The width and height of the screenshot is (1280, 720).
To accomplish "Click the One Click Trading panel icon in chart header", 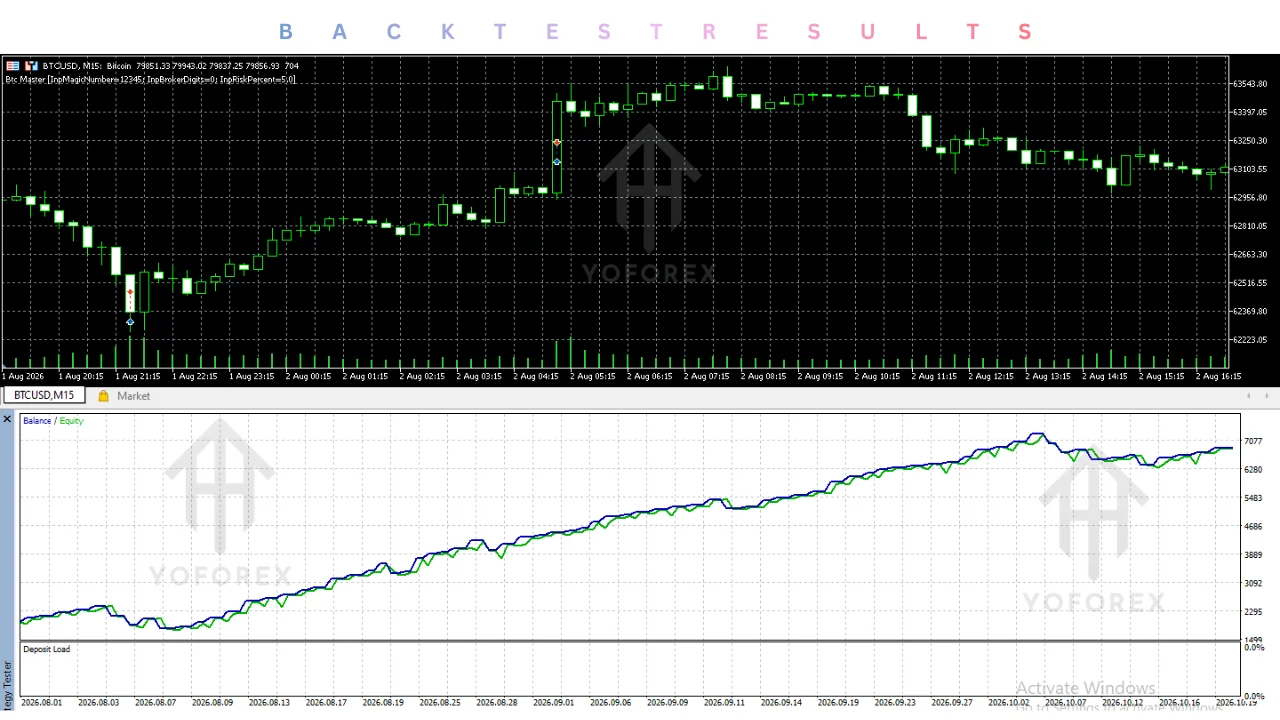I will [13, 66].
